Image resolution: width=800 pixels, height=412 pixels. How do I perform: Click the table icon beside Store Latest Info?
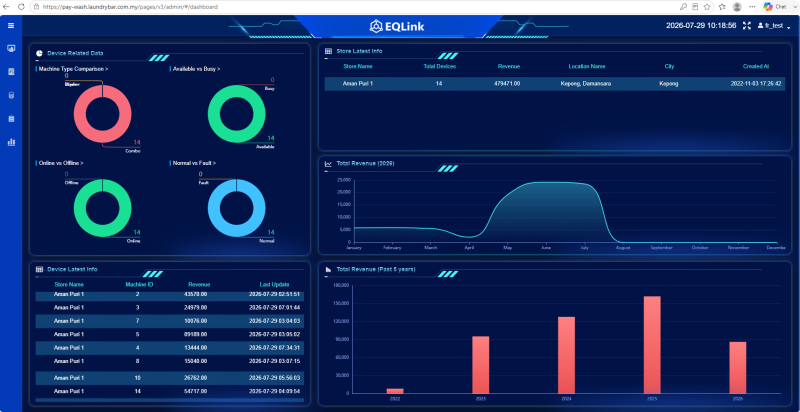[328, 52]
